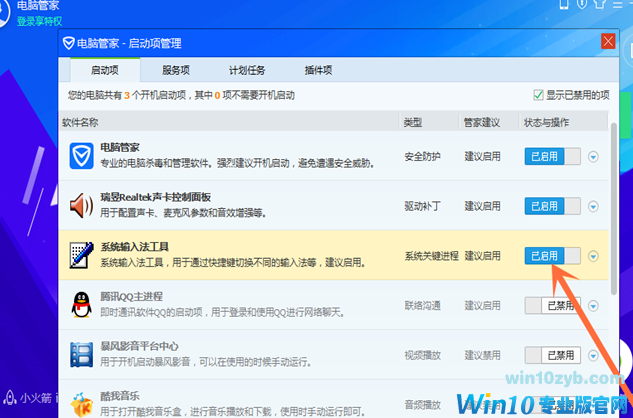Select the 腾讯QQ主进程 row title
The width and height of the screenshot is (633, 418).
(132, 296)
